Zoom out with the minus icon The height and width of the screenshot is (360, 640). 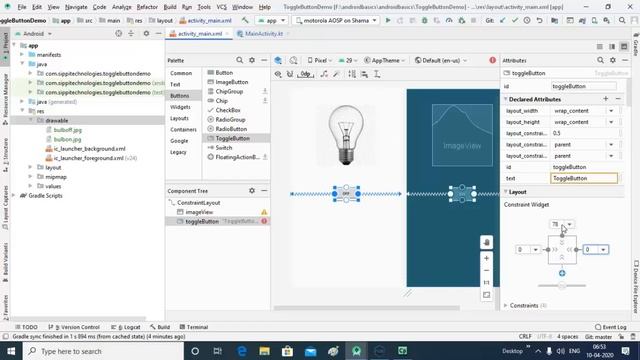point(487,270)
